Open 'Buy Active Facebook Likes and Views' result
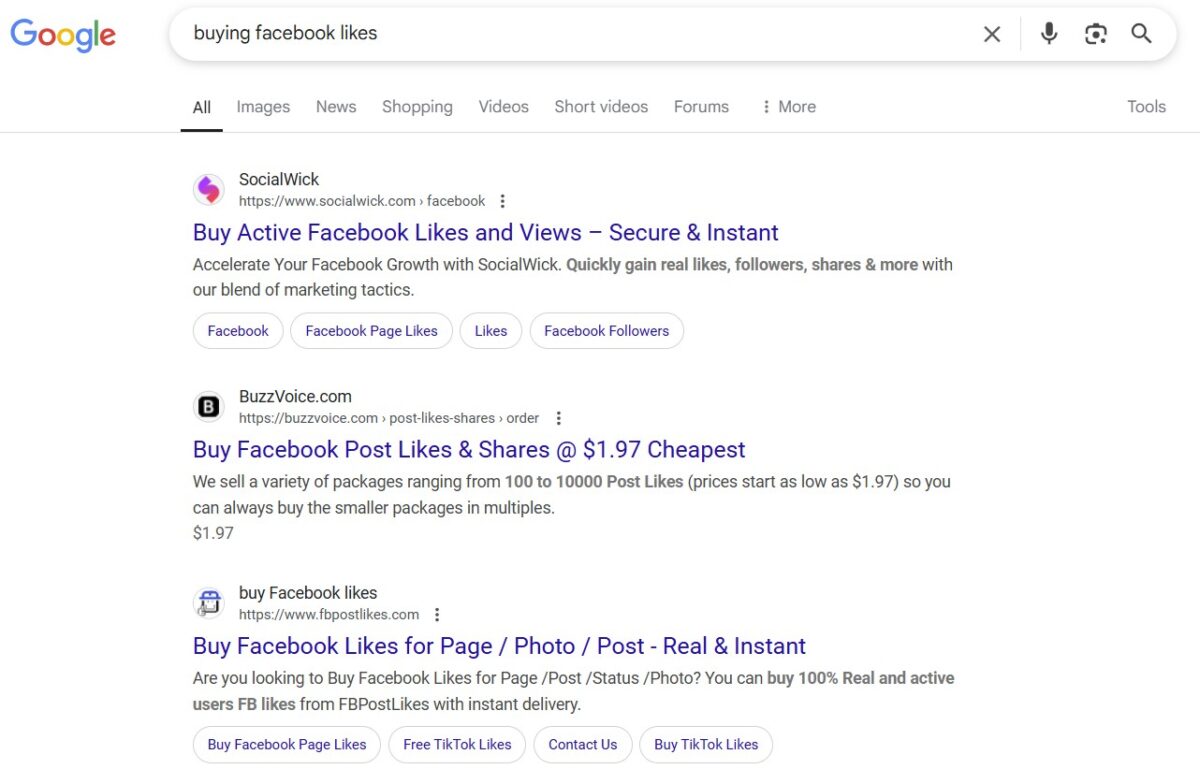This screenshot has height=769, width=1200. (x=485, y=233)
